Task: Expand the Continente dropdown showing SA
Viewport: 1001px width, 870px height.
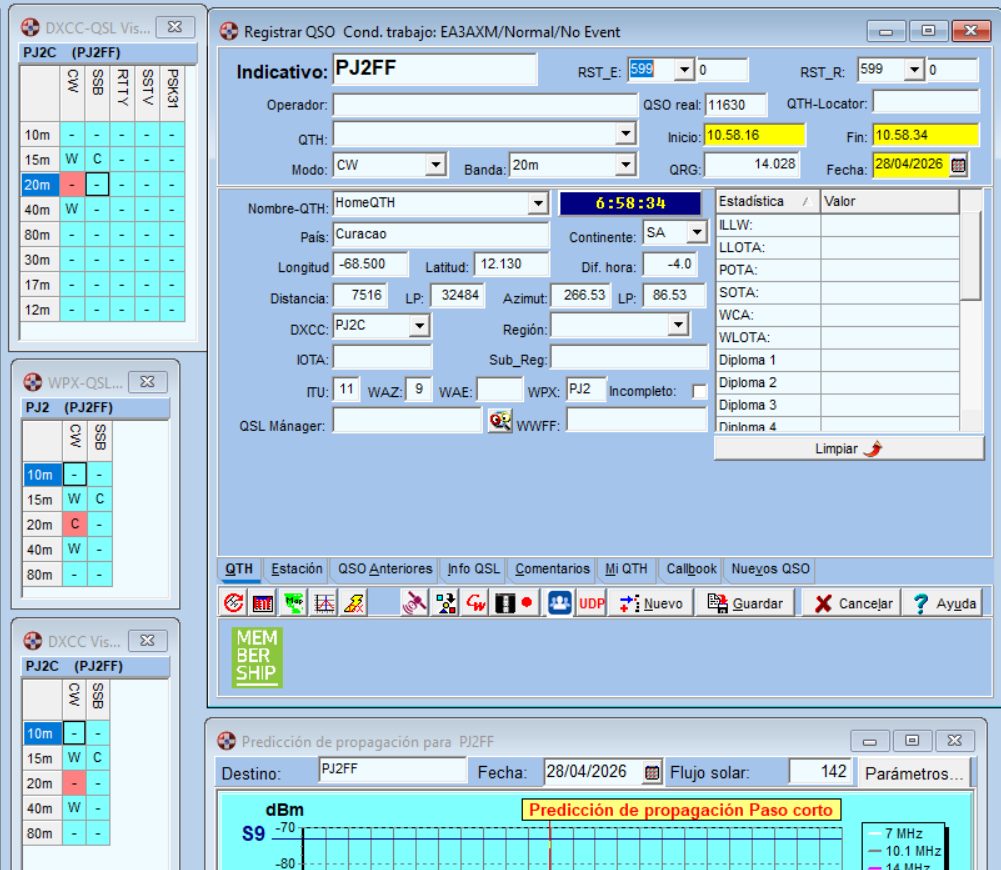Action: tap(696, 234)
